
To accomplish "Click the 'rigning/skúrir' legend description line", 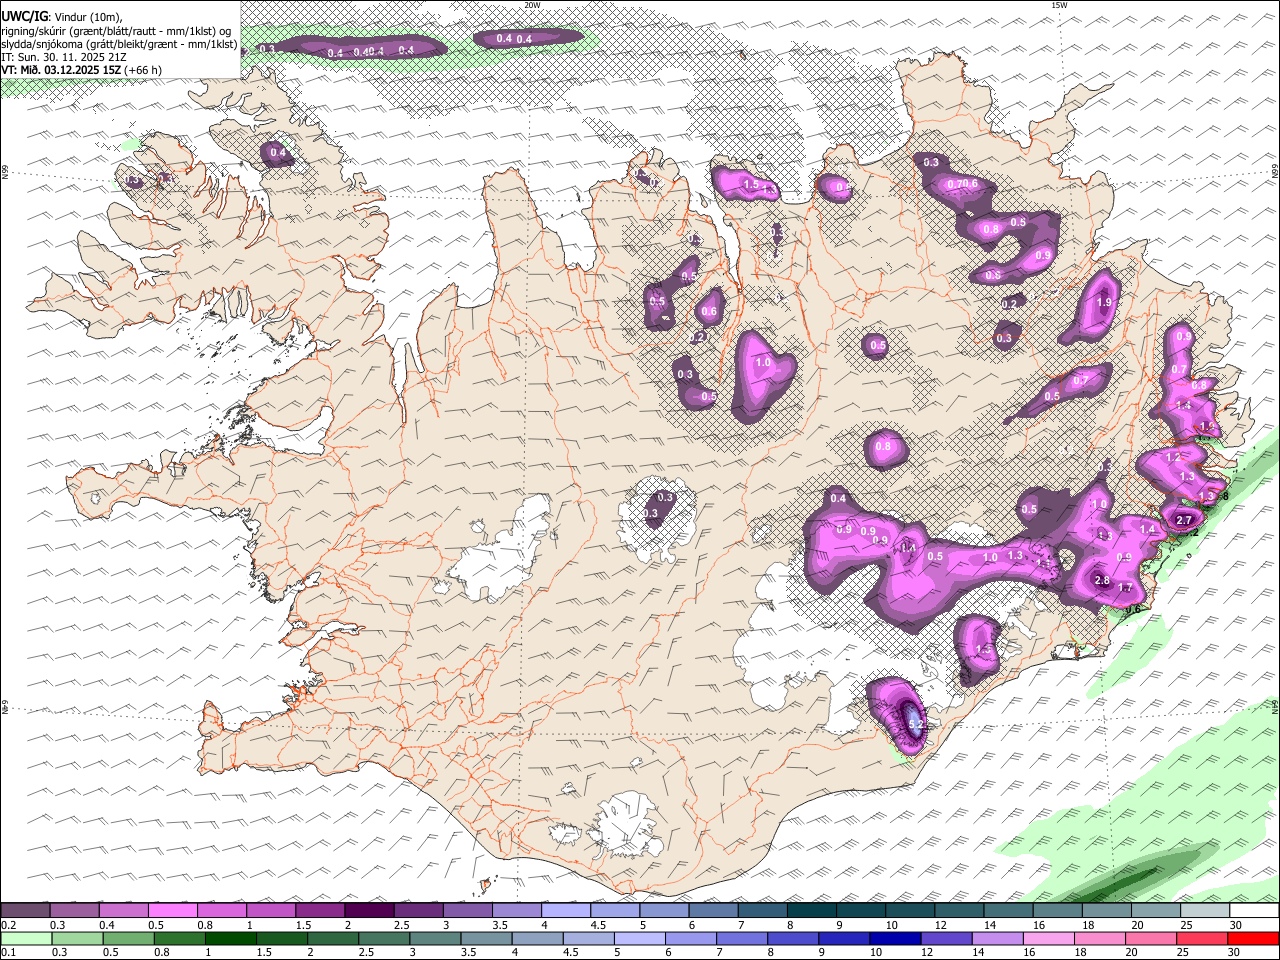I will click(116, 31).
